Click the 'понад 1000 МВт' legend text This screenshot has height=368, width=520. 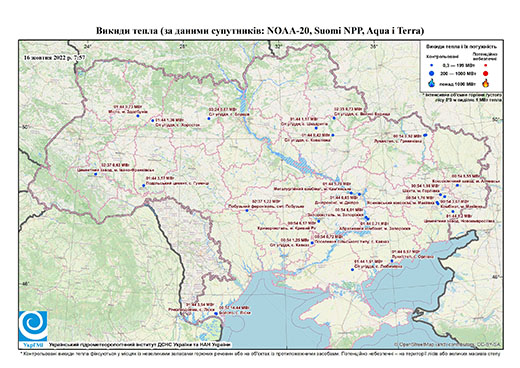(x=457, y=83)
